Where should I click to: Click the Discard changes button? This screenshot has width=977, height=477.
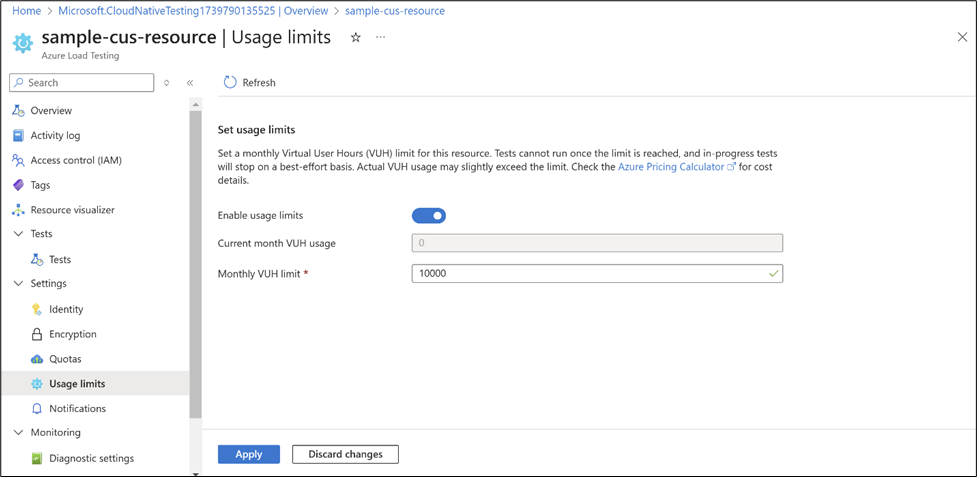pyautogui.click(x=345, y=454)
